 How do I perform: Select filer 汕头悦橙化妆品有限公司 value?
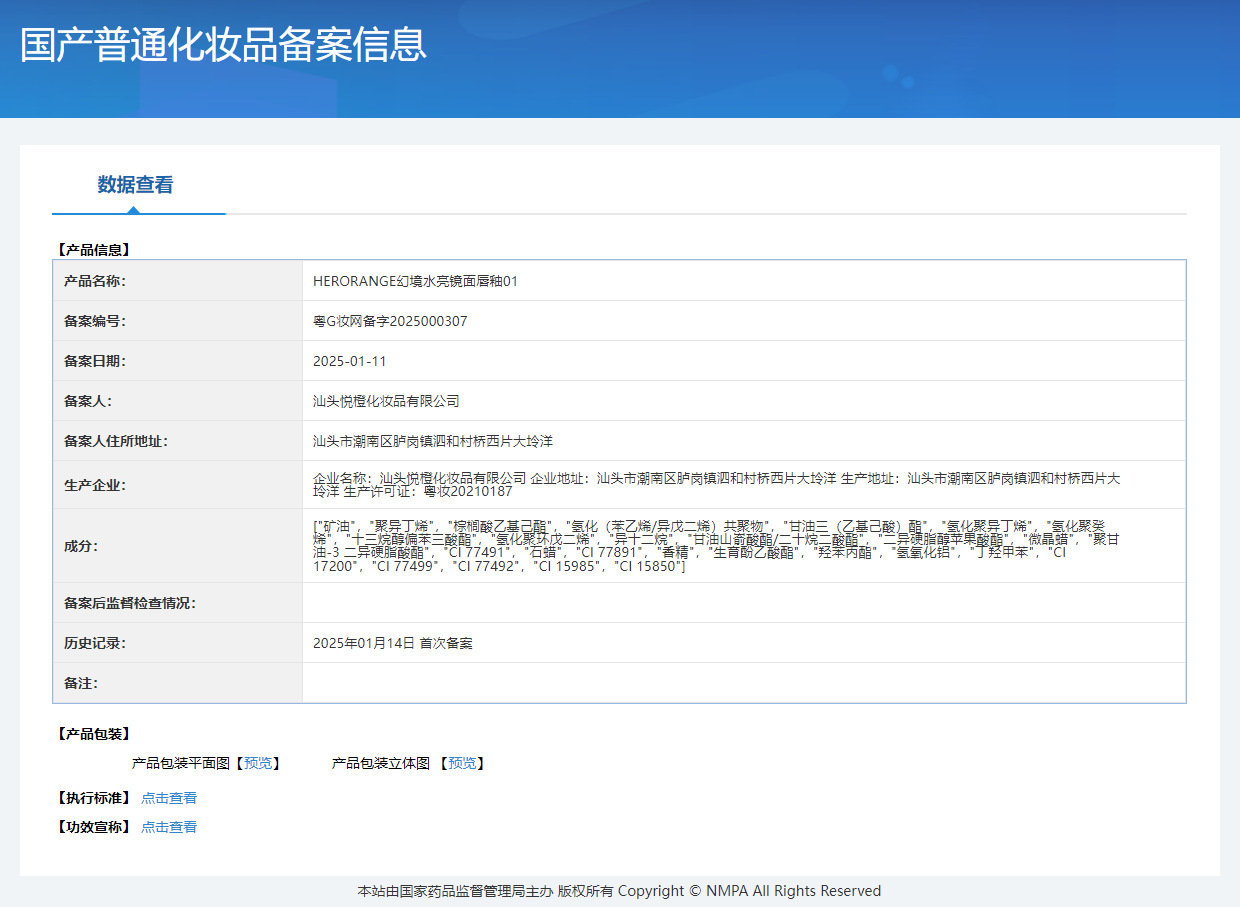point(386,401)
